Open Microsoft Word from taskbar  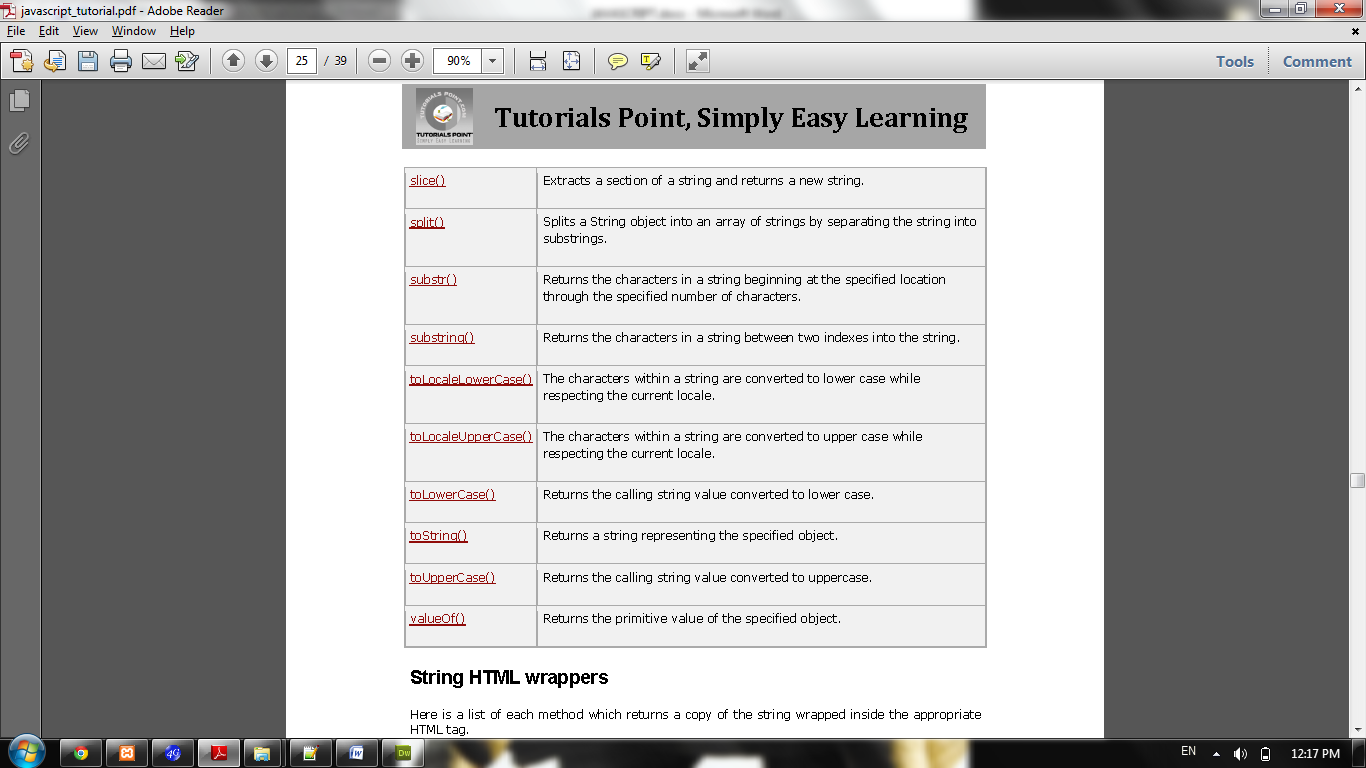357,753
